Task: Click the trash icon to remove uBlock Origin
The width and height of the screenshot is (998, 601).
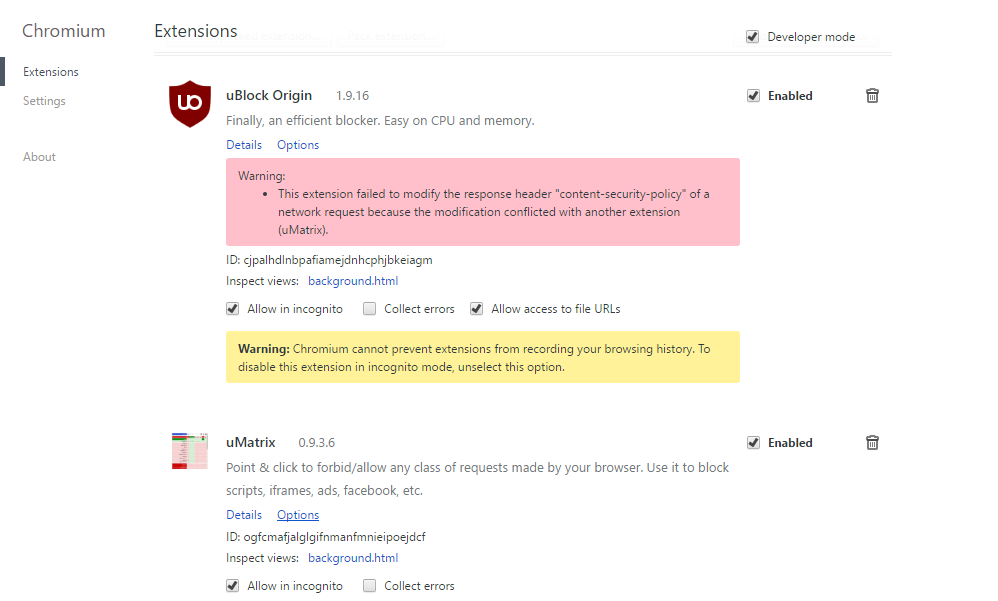Action: coord(872,95)
